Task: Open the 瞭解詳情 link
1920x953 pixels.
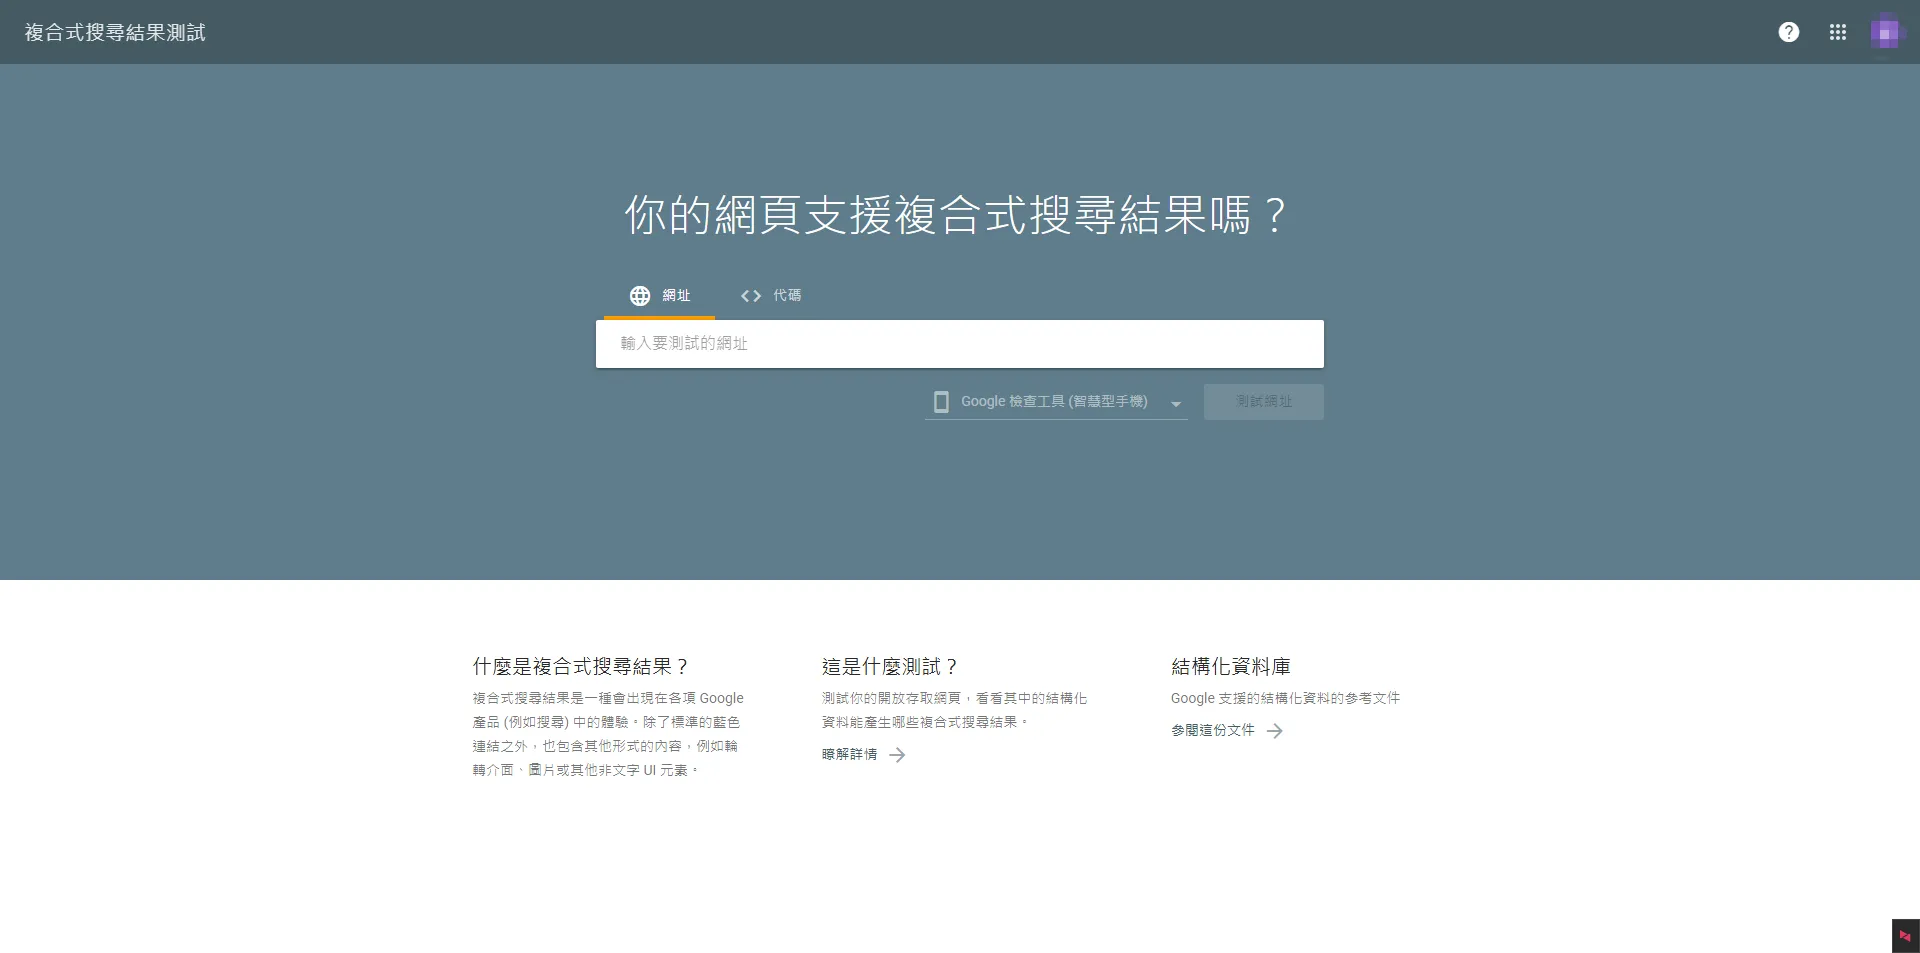Action: [849, 755]
